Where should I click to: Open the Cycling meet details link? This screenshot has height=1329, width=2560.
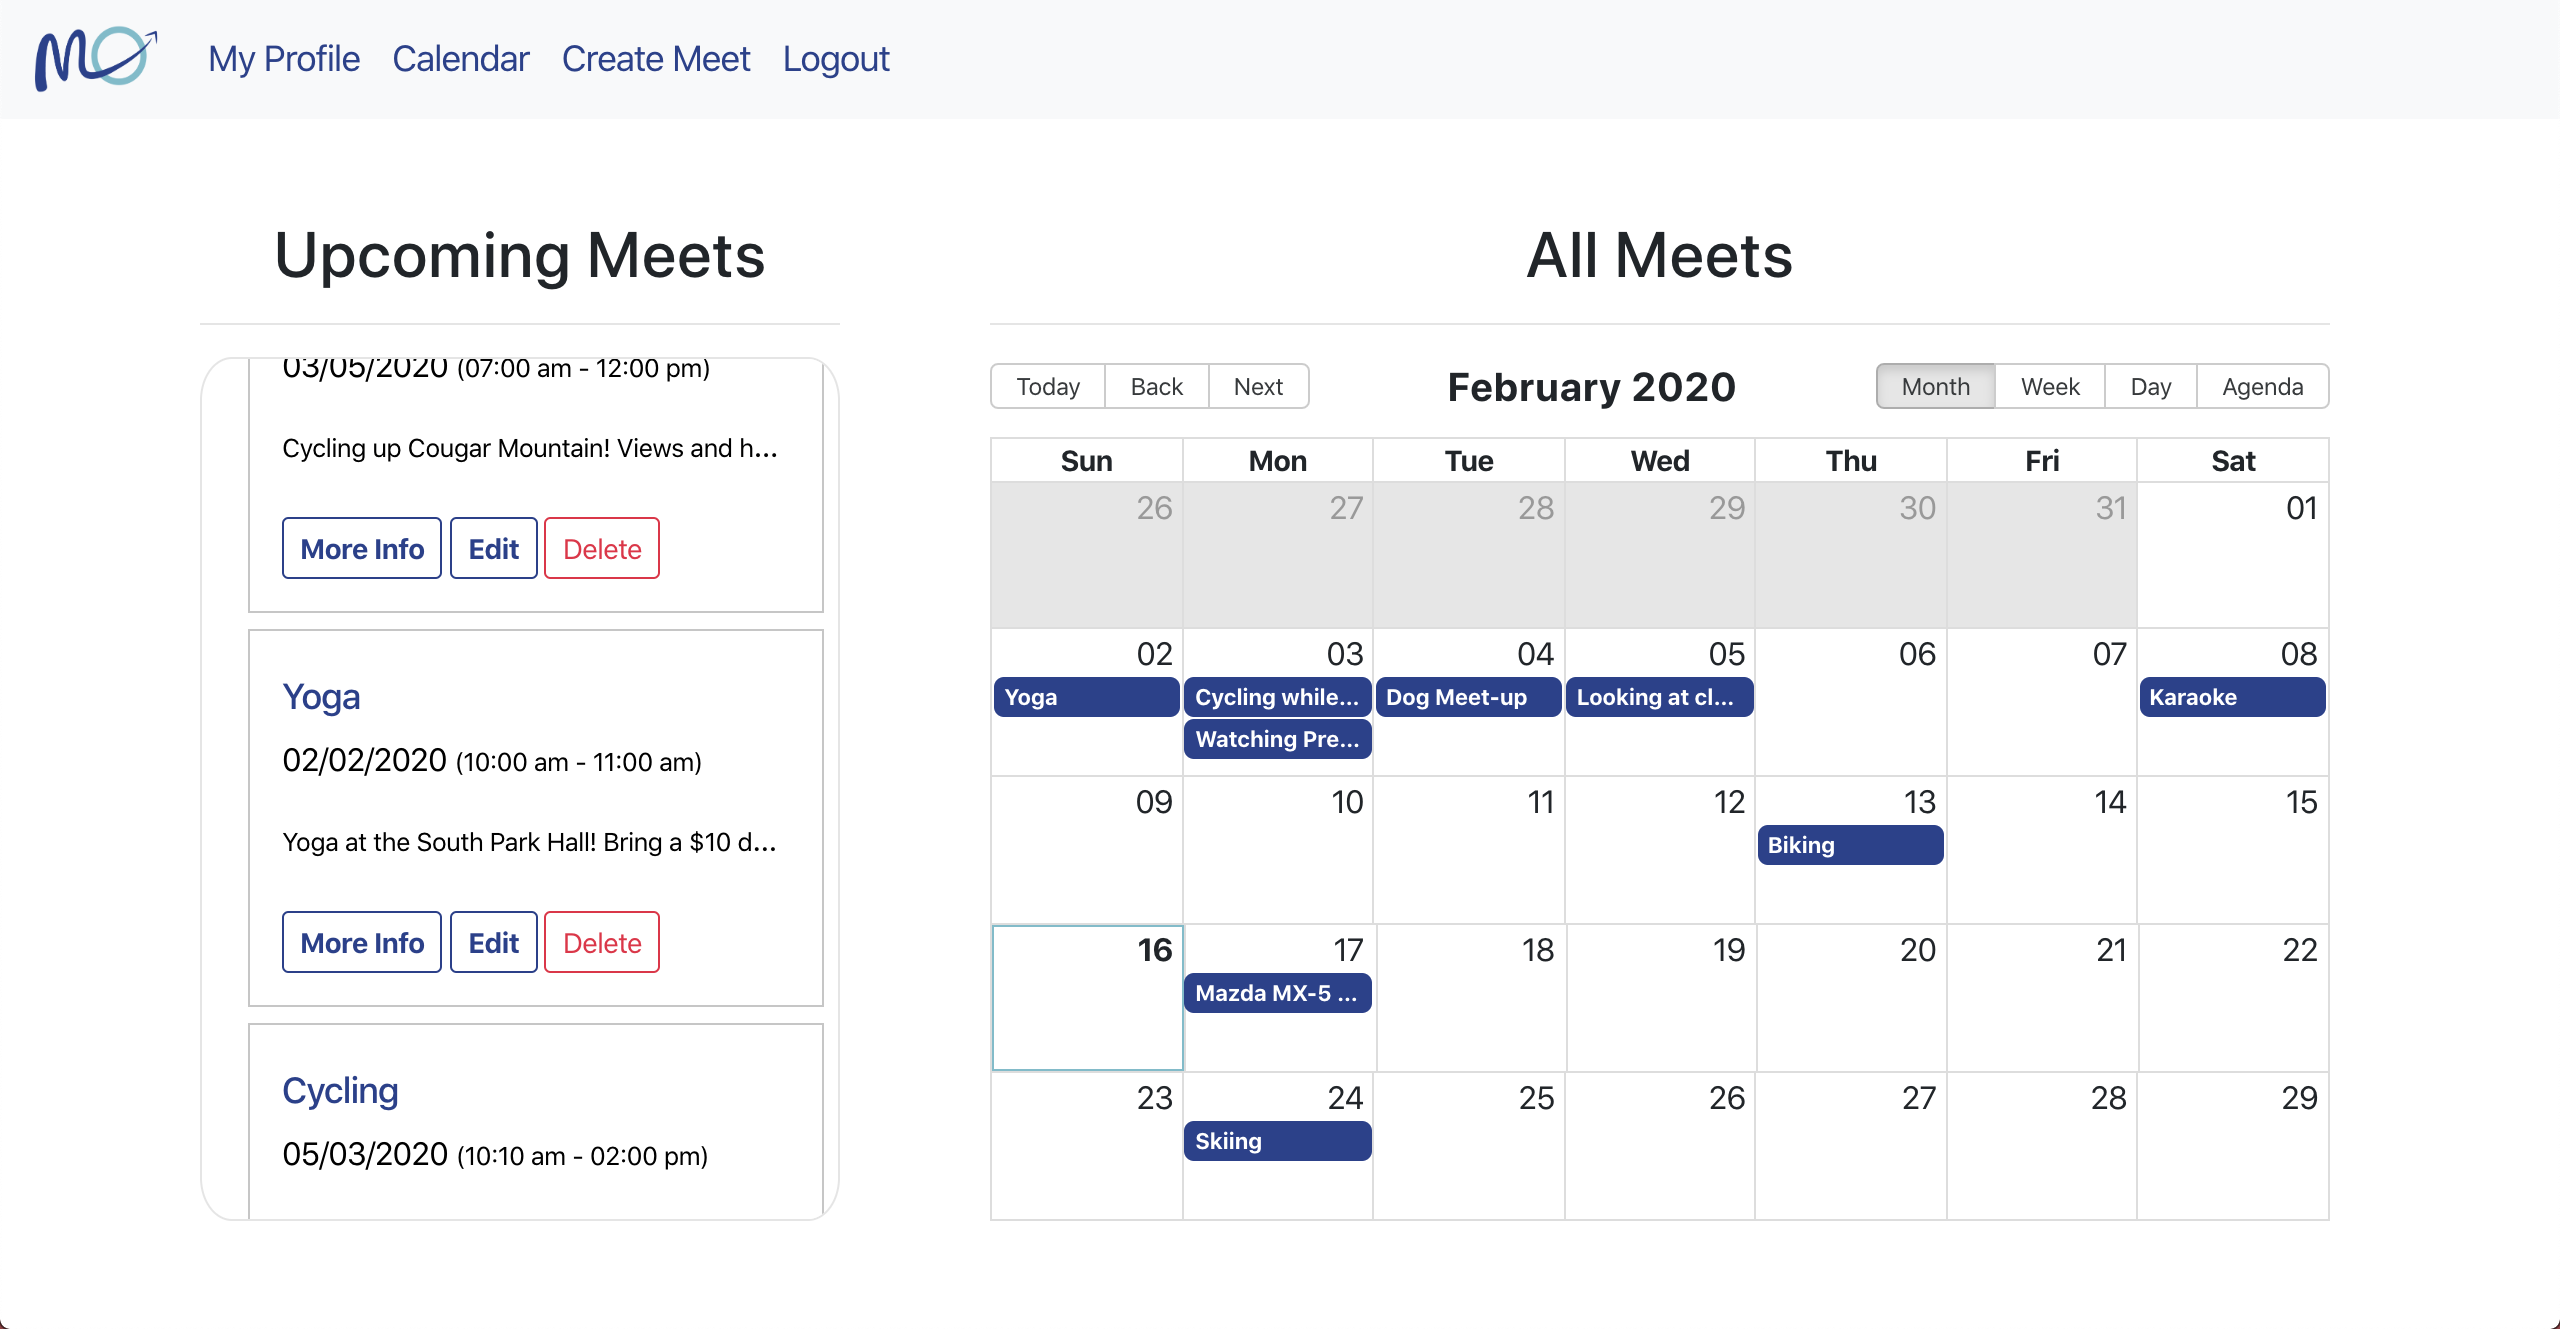click(x=340, y=1090)
